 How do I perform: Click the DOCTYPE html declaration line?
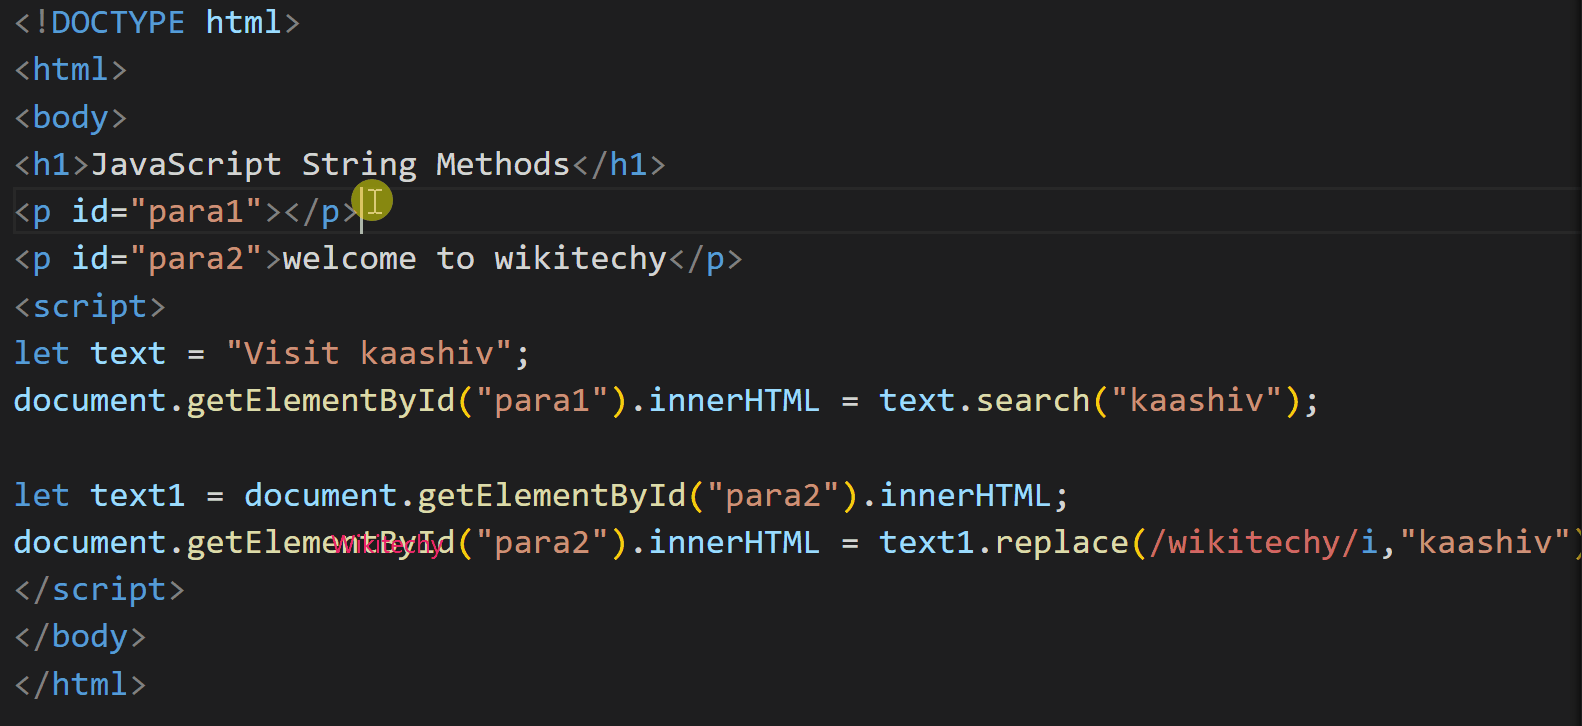click(157, 22)
